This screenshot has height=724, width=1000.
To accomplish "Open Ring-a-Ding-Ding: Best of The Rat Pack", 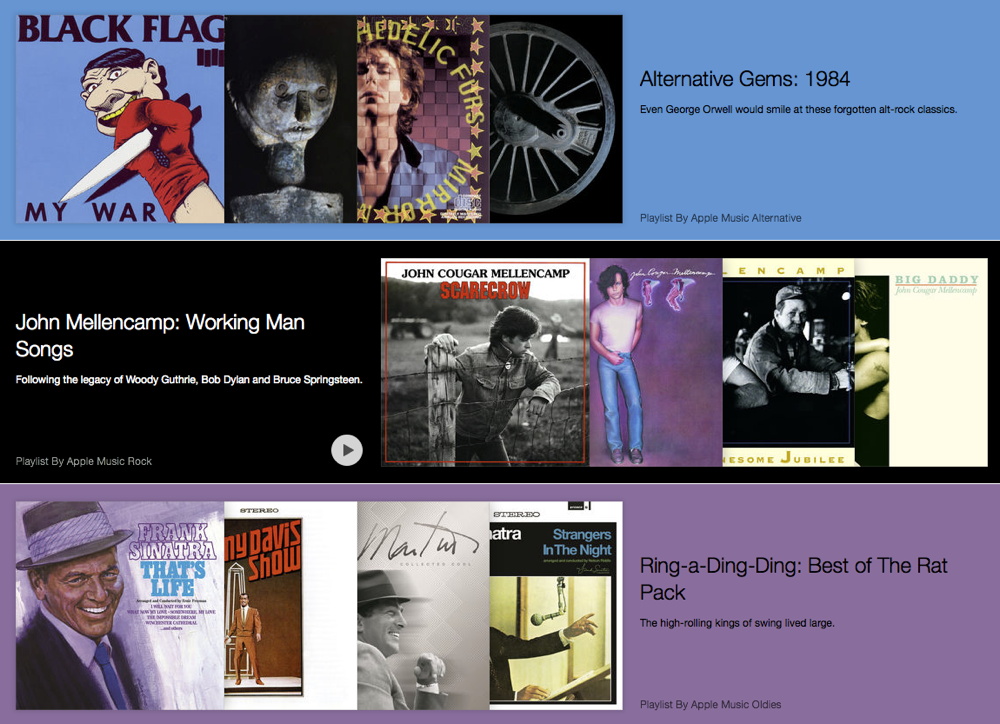I will 793,579.
